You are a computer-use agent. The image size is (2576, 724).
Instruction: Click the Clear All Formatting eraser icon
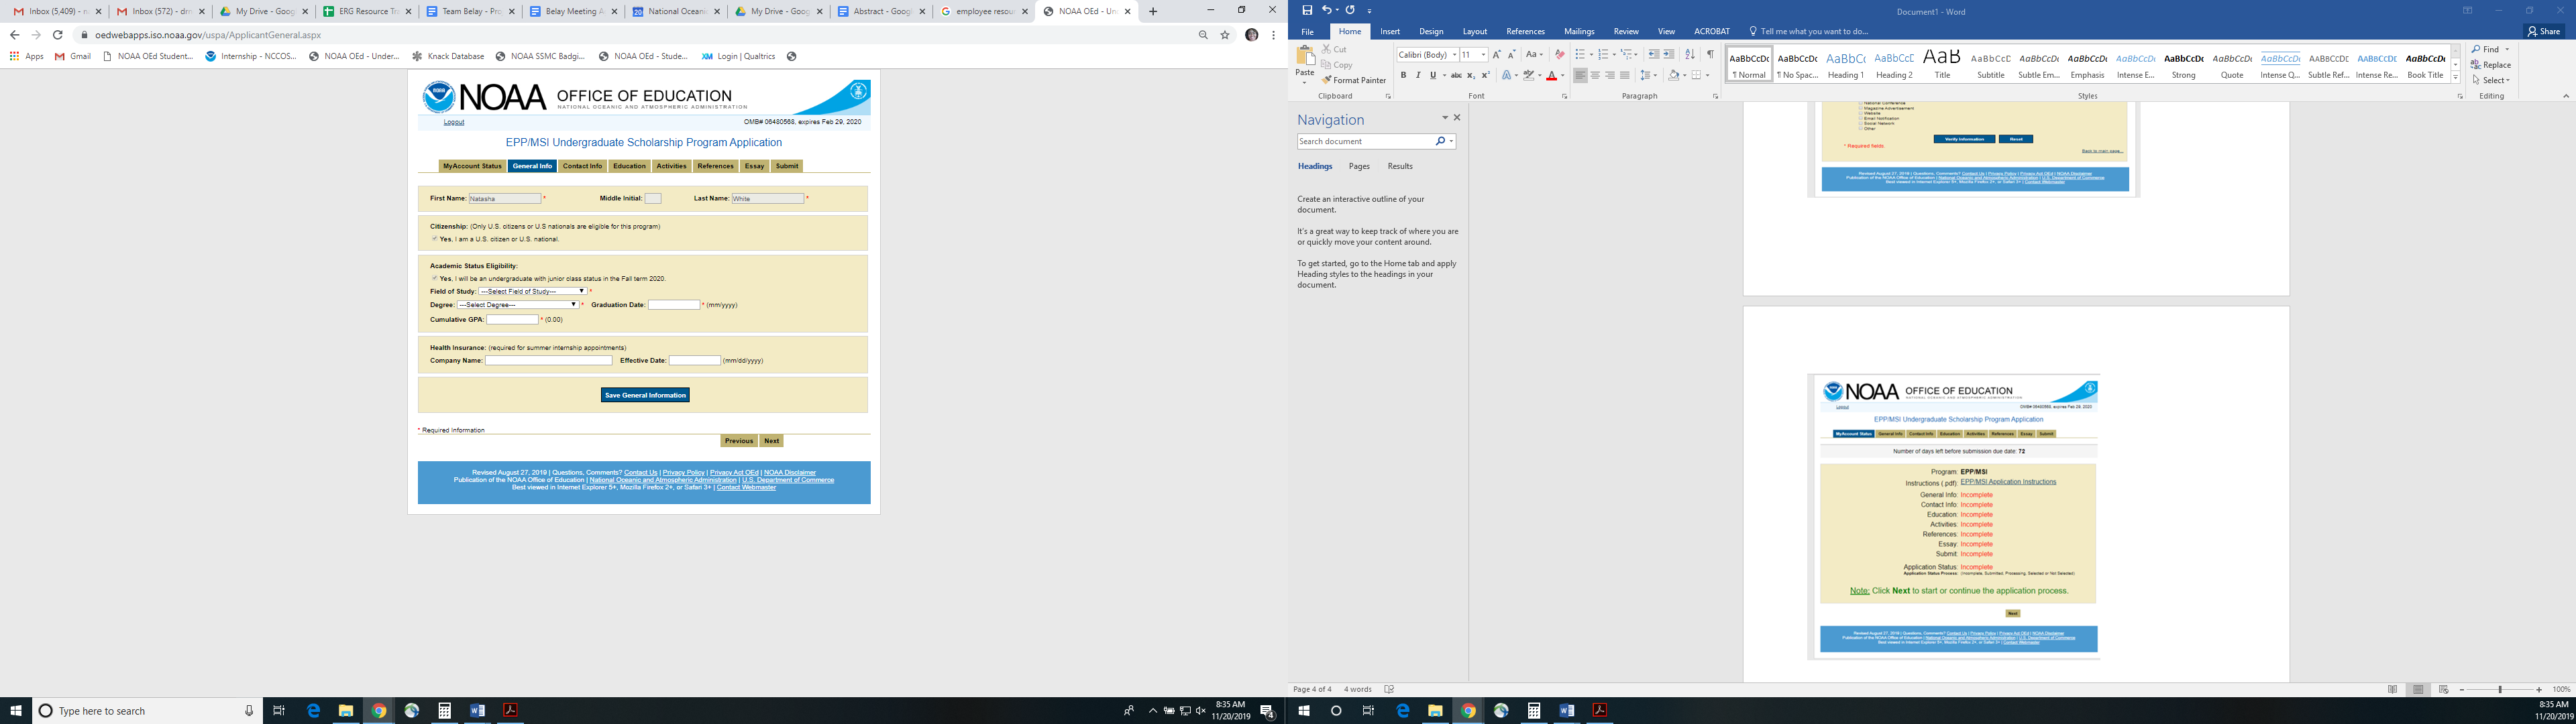click(1559, 54)
